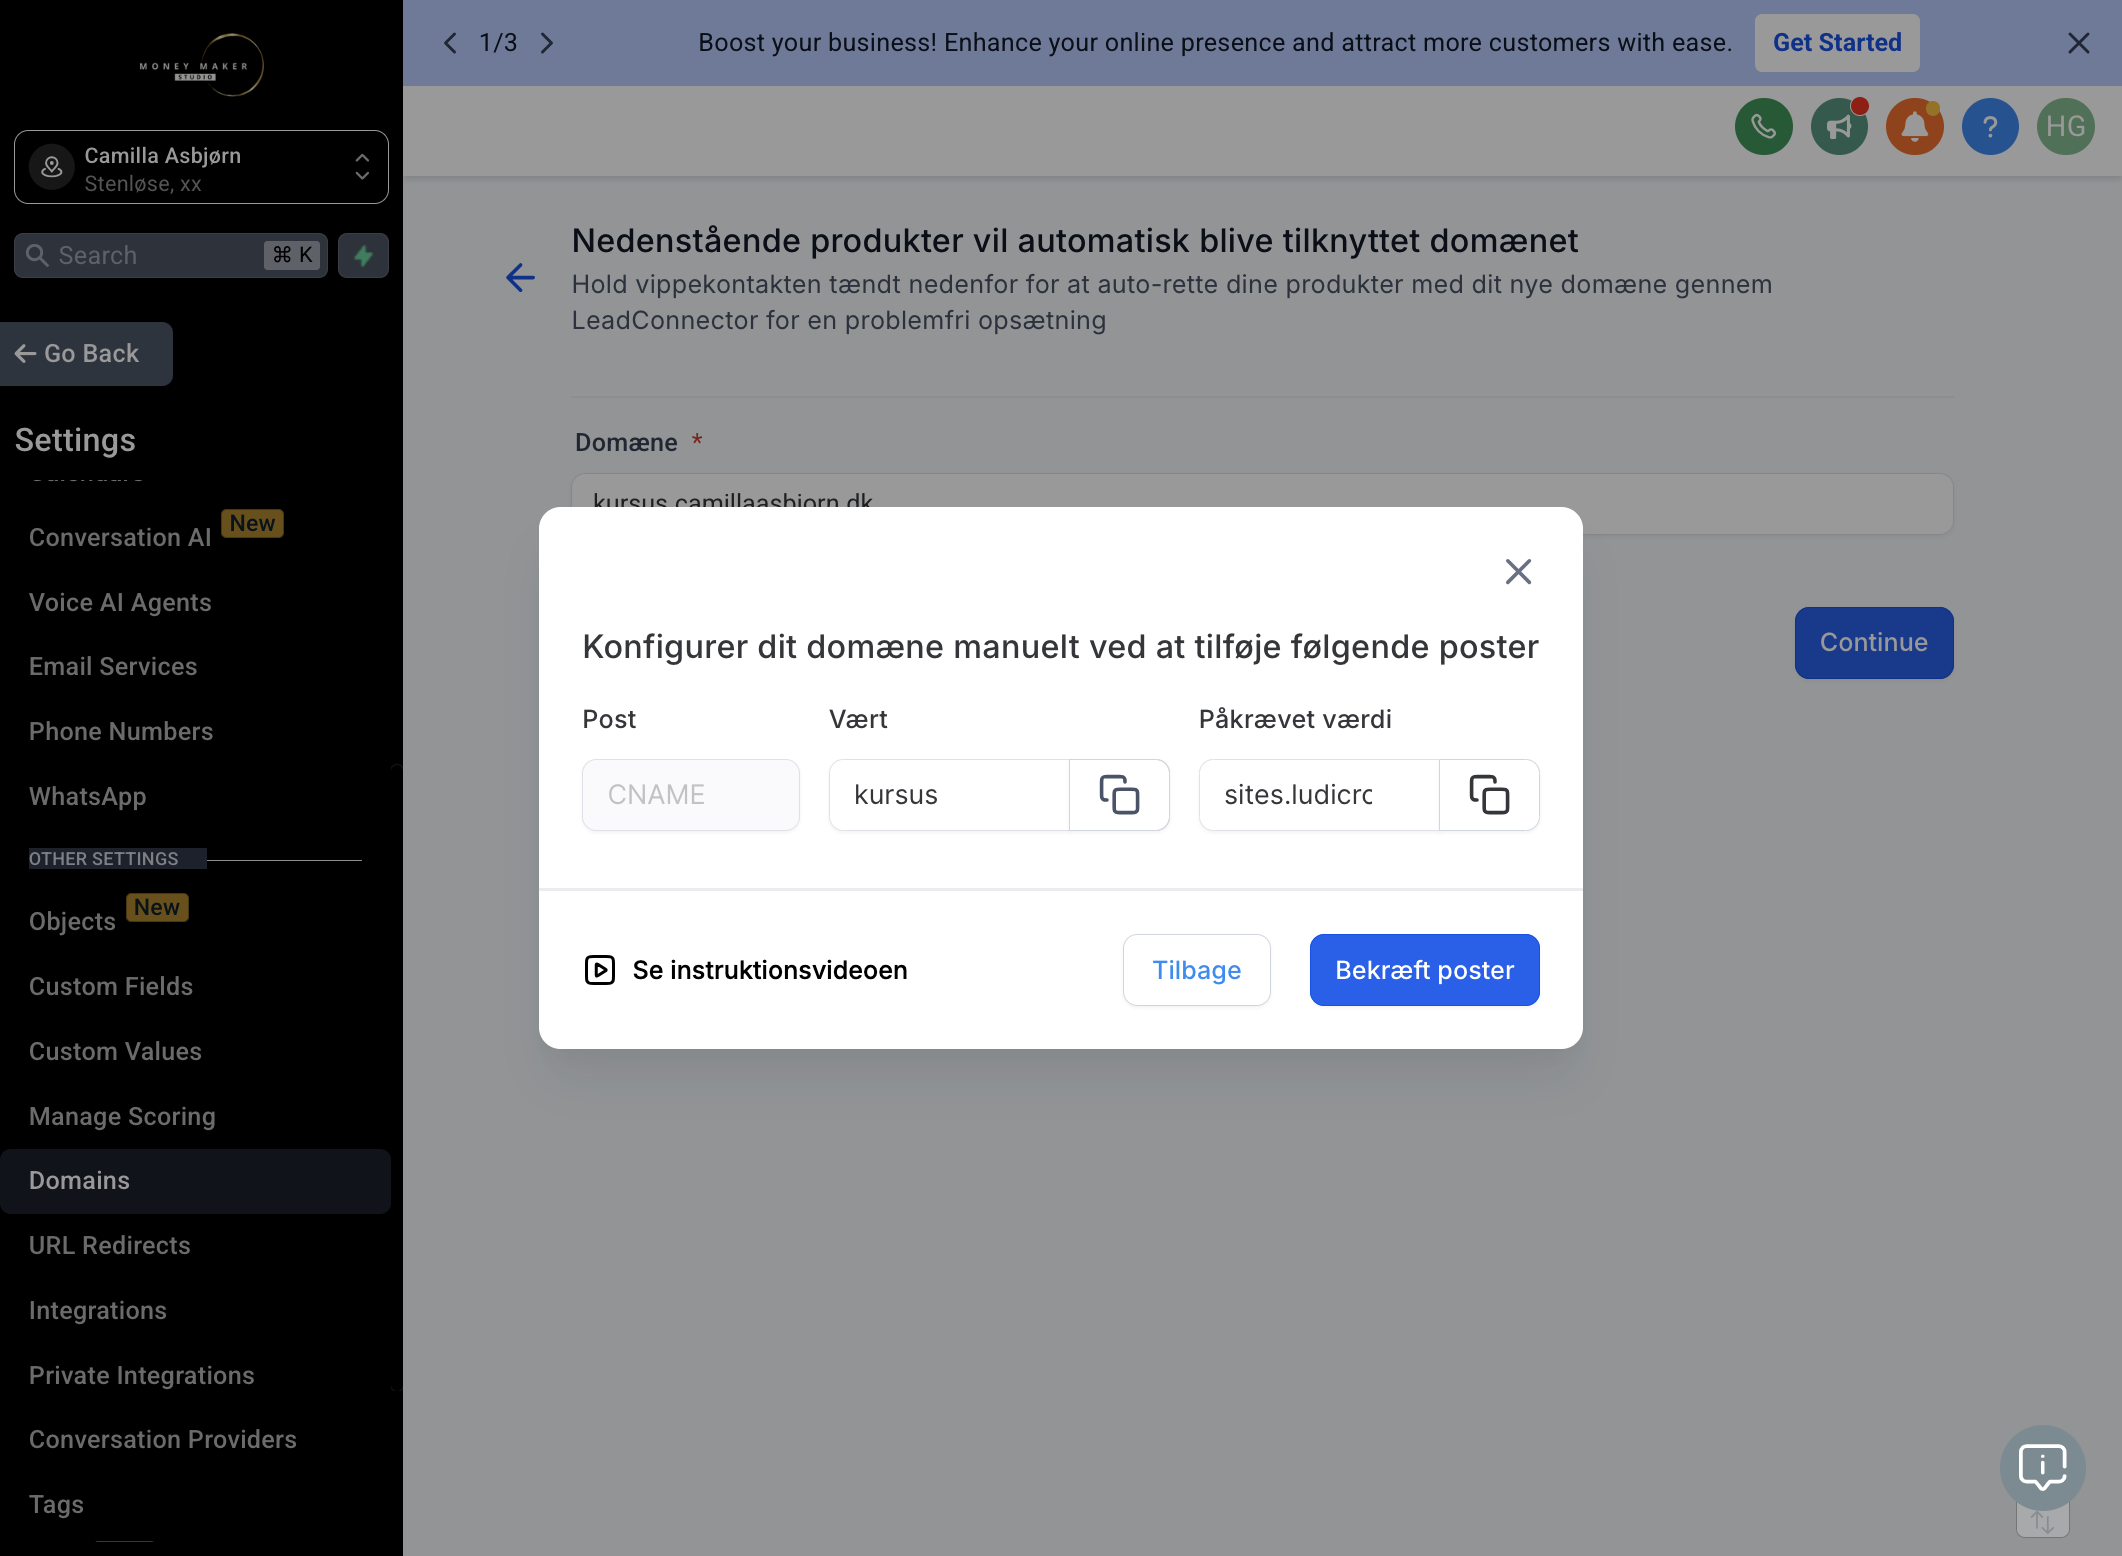Click the Get Started banner button
The image size is (2122, 1556).
[1837, 43]
